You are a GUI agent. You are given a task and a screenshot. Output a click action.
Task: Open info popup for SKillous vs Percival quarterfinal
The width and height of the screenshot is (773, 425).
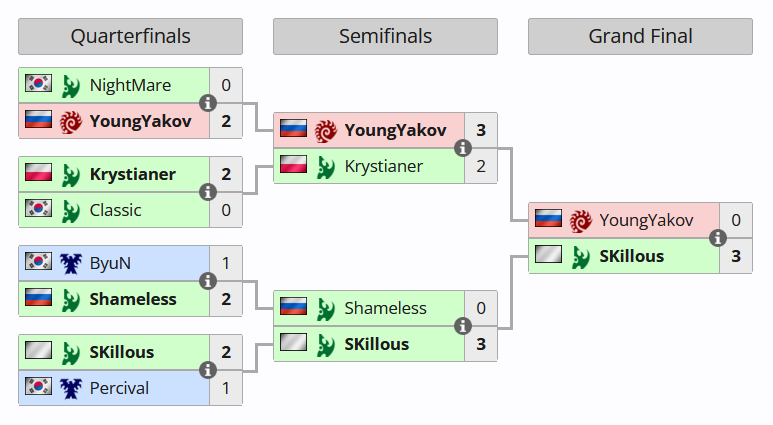tap(208, 370)
